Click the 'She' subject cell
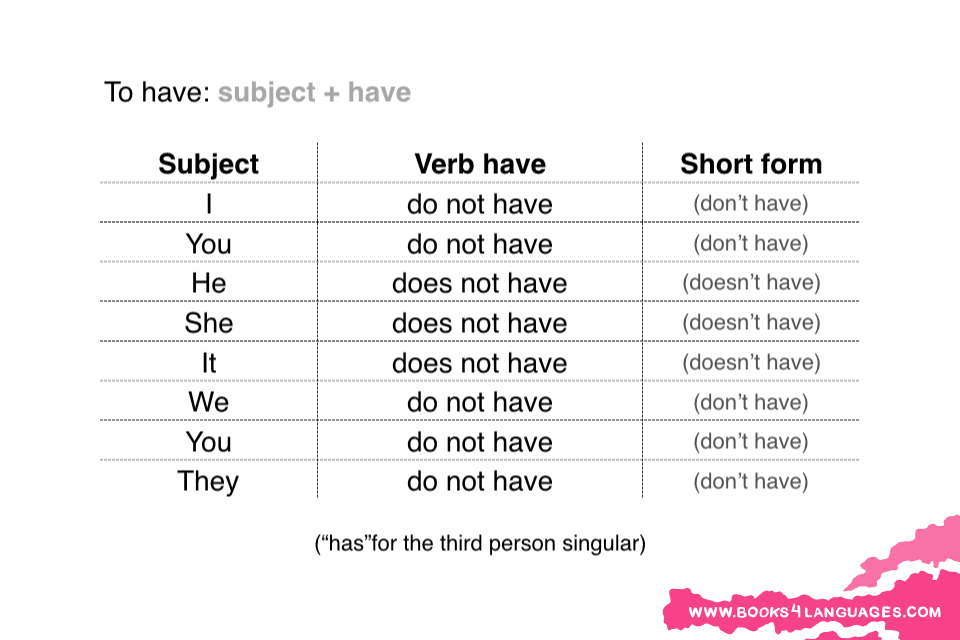 click(209, 323)
